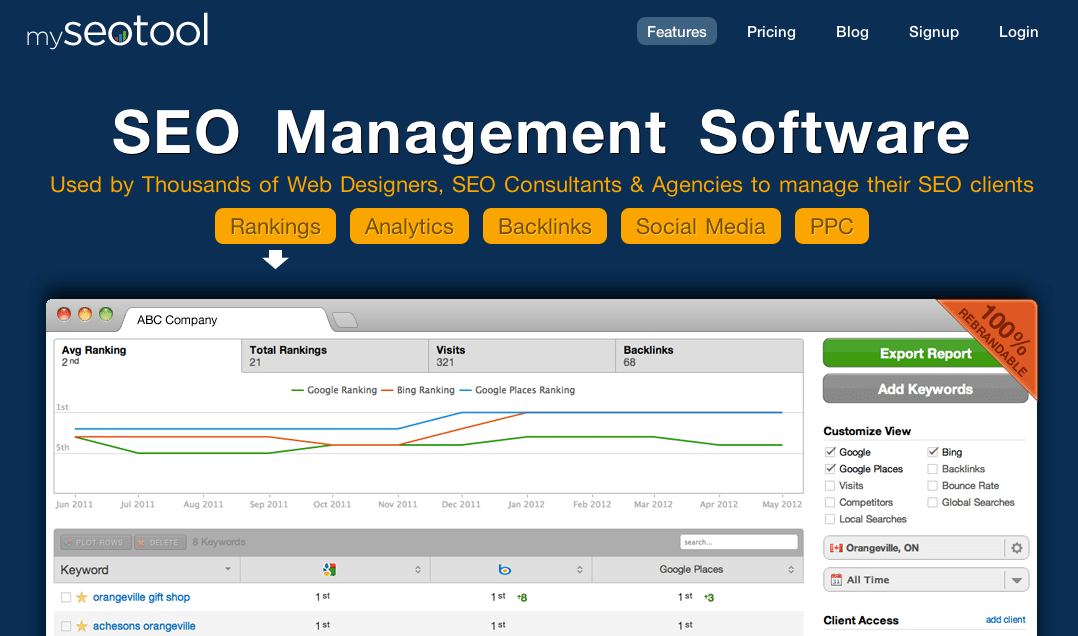Select the Backlinks feature tab
The width and height of the screenshot is (1078, 636).
(x=545, y=226)
